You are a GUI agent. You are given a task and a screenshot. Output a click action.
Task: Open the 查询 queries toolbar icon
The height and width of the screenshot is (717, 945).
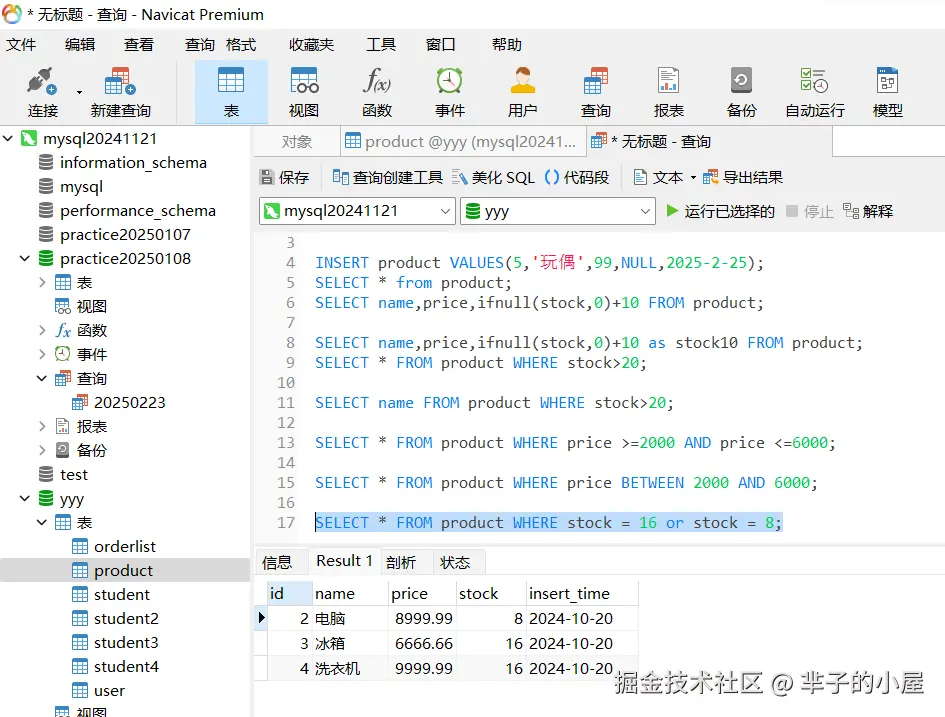tap(595, 92)
